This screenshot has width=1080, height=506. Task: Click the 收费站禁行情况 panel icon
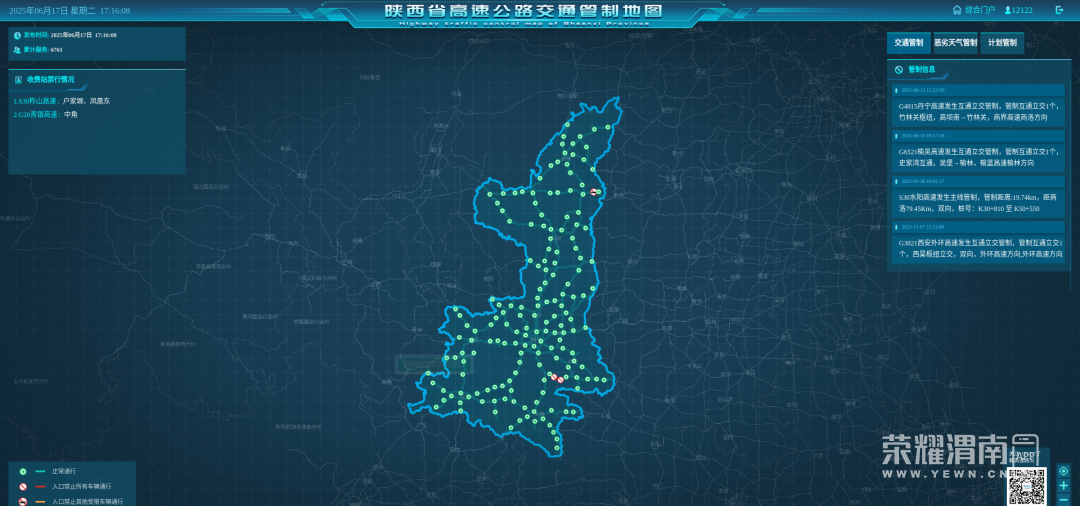click(x=18, y=79)
